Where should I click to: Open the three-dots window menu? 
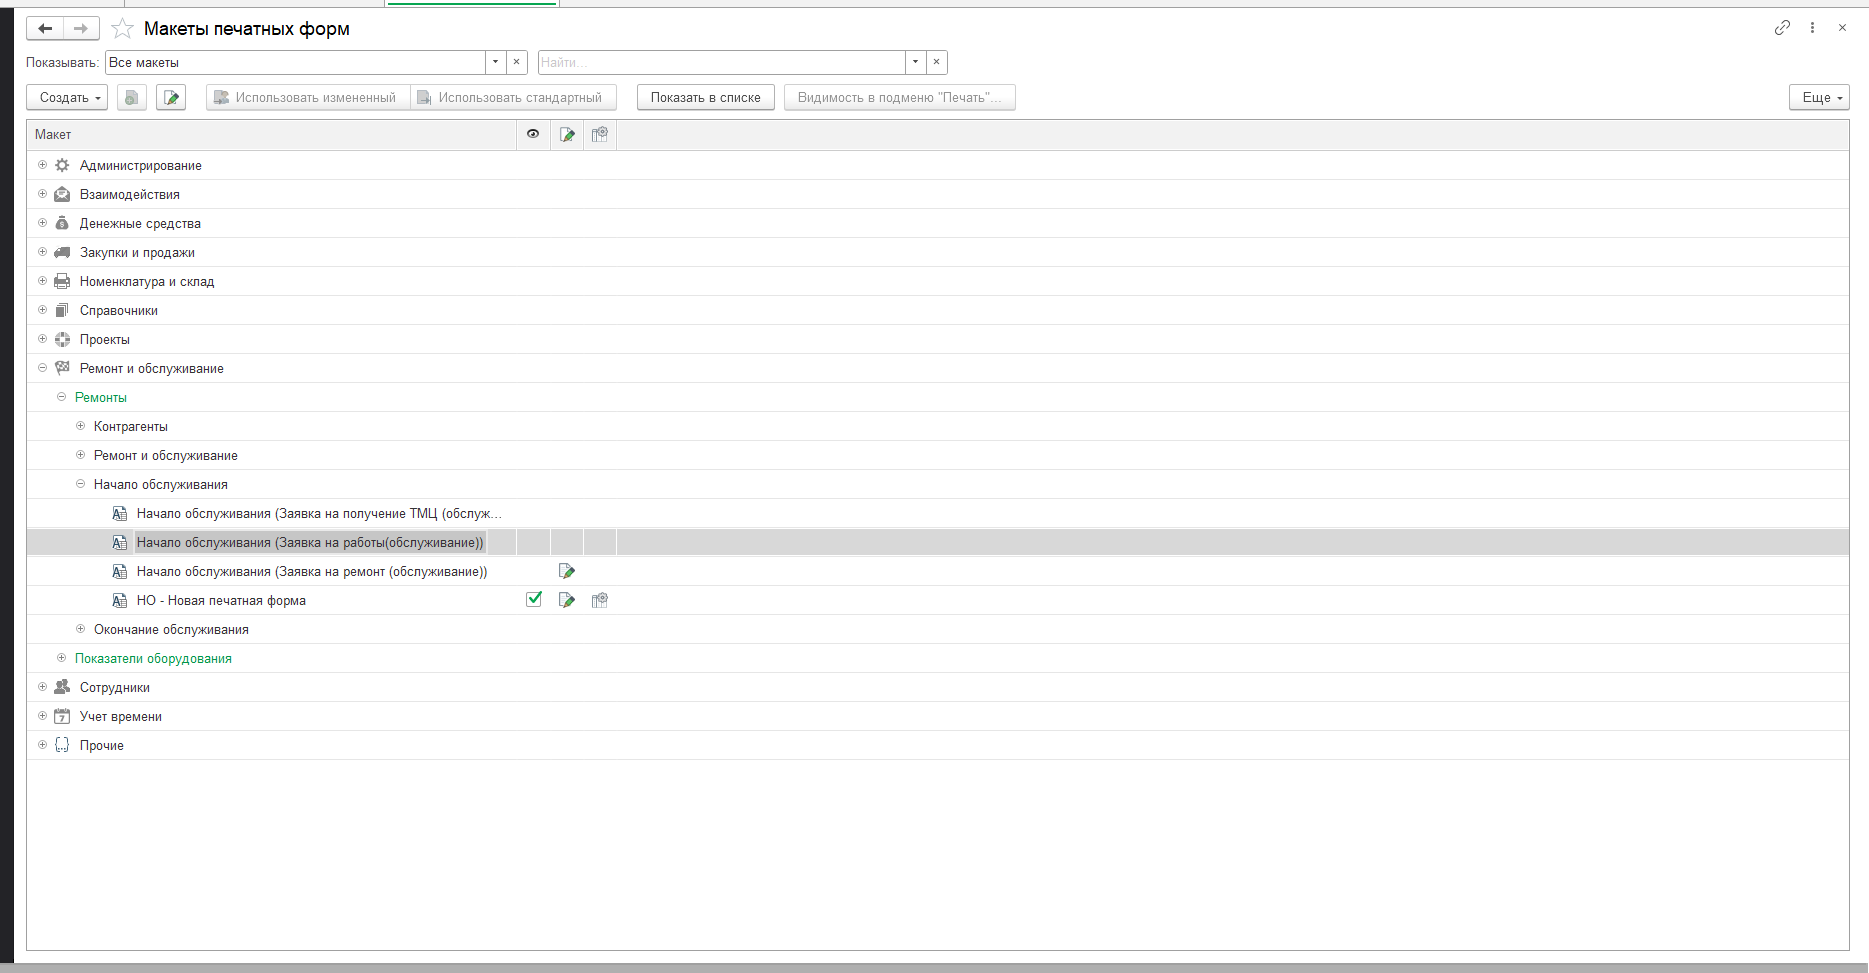click(x=1812, y=28)
